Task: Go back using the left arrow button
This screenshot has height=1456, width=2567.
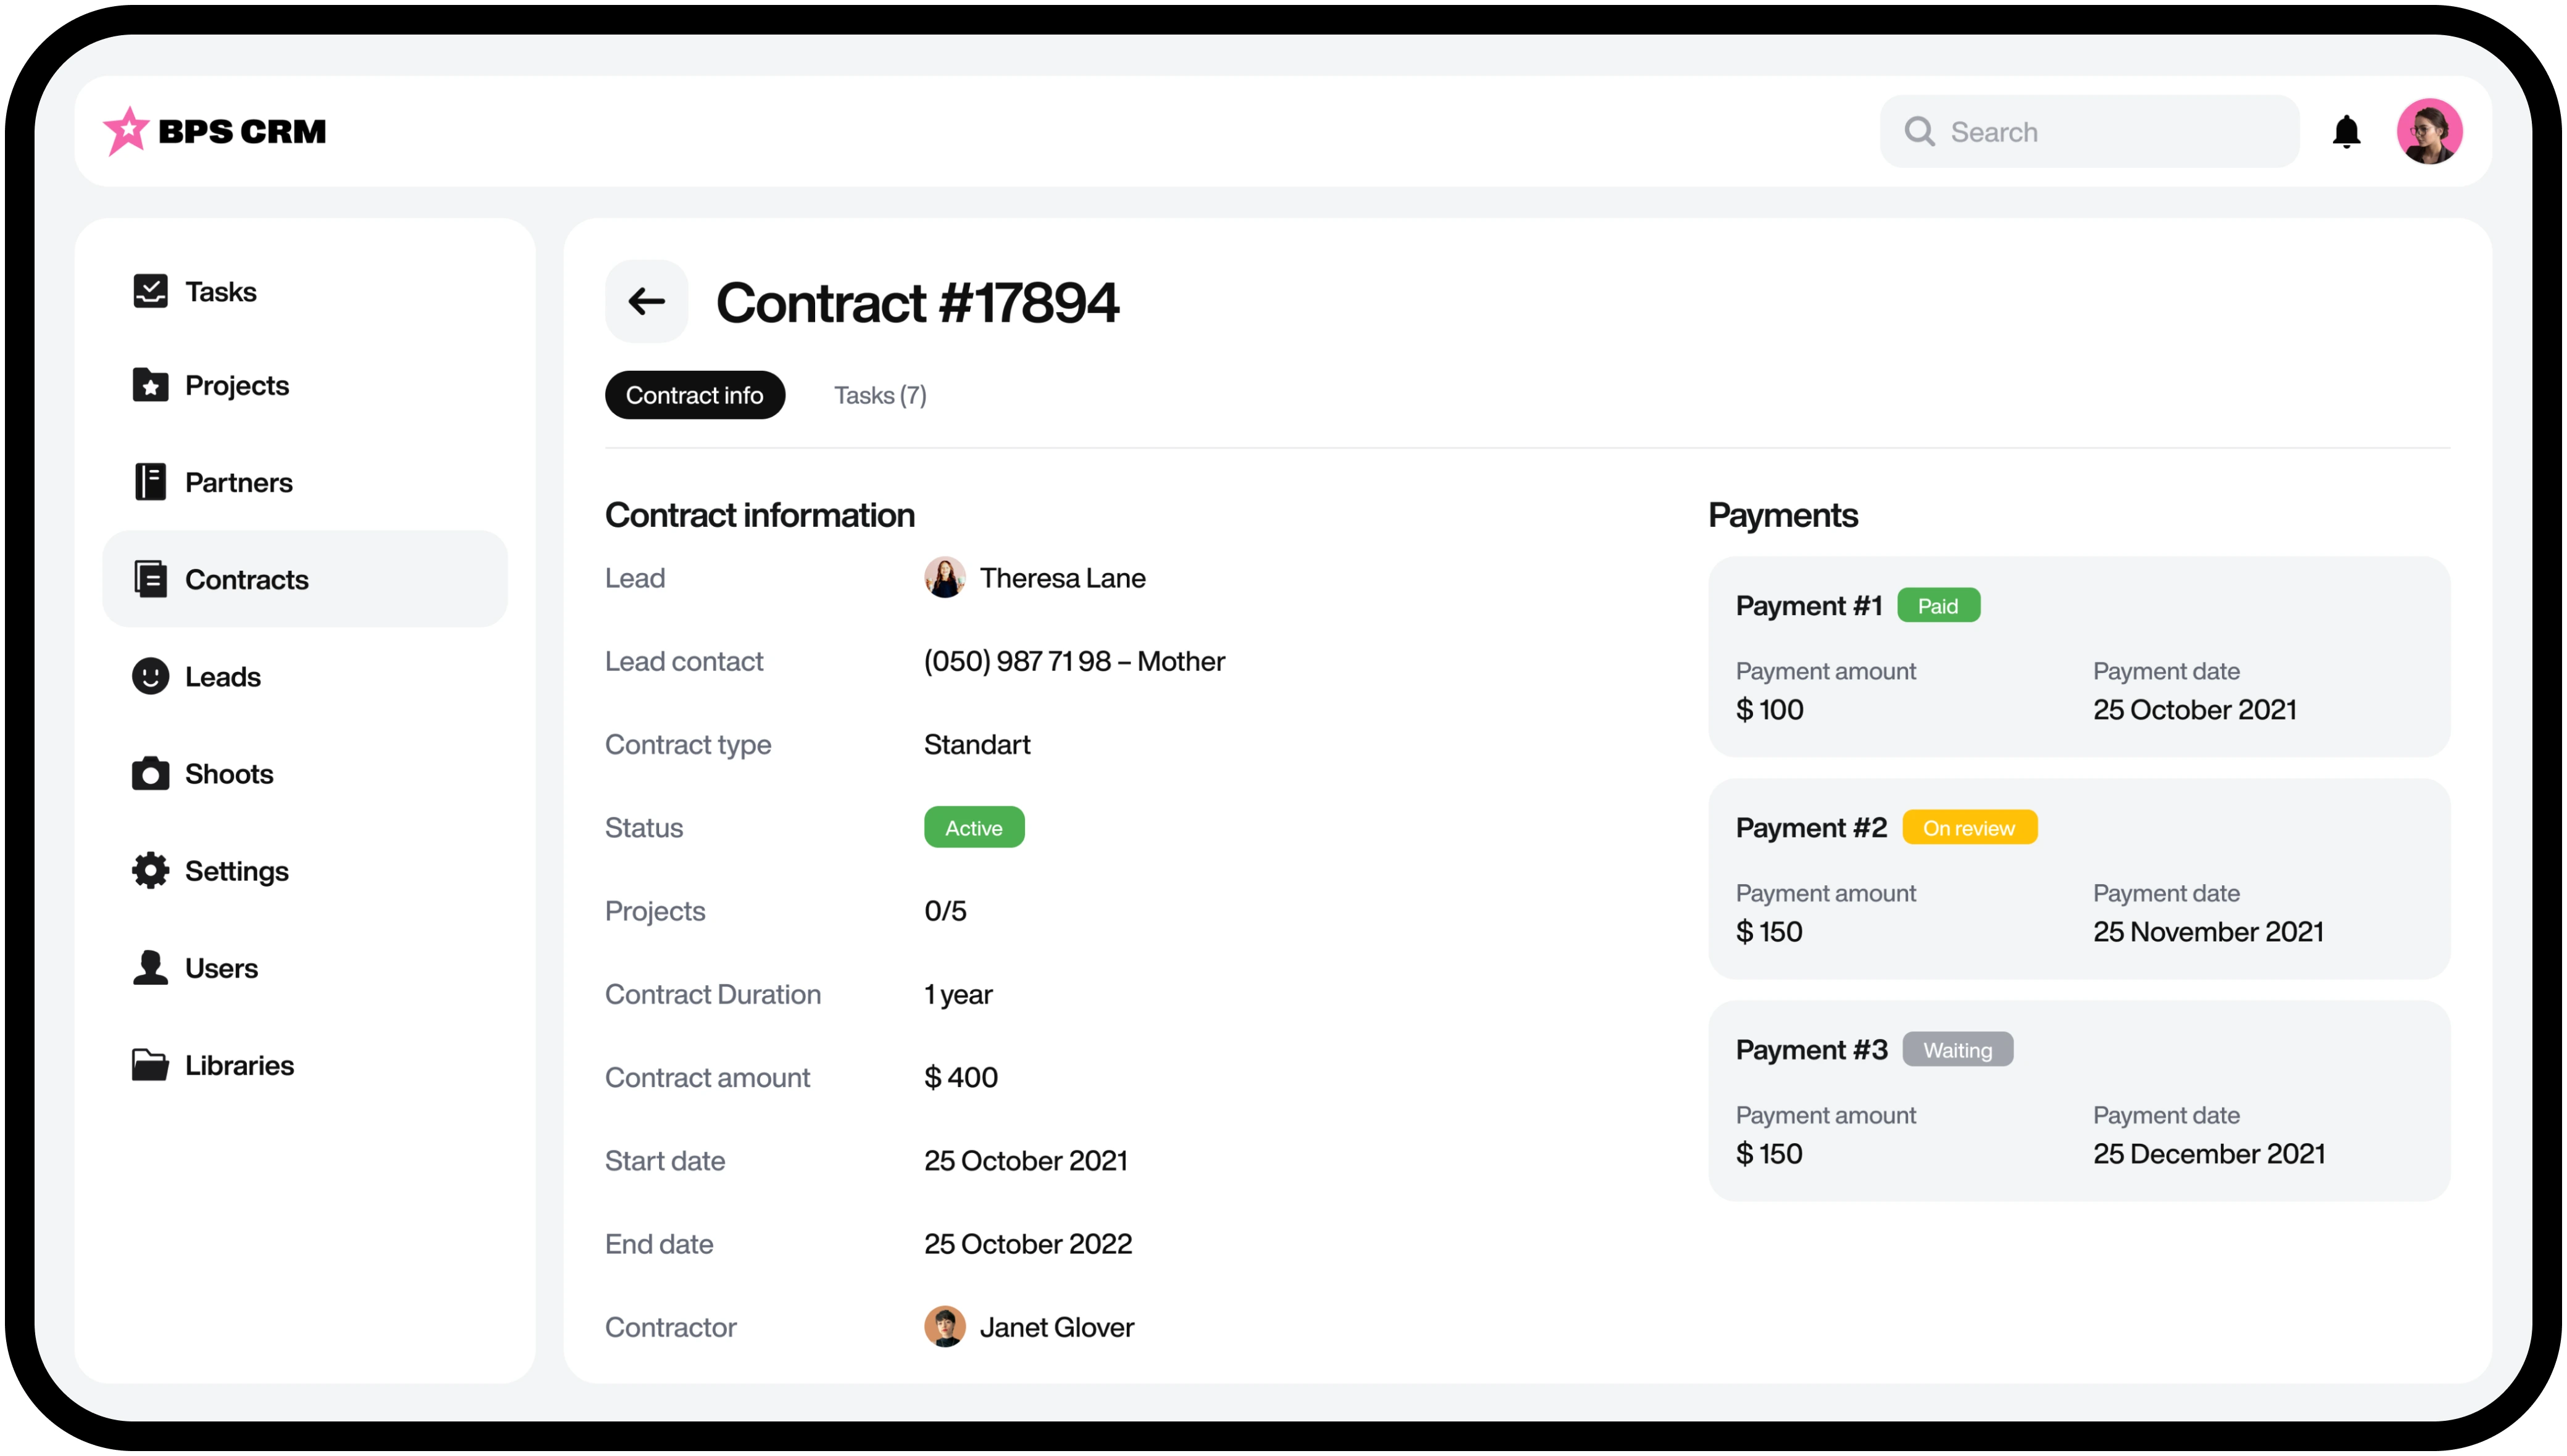Action: 646,301
